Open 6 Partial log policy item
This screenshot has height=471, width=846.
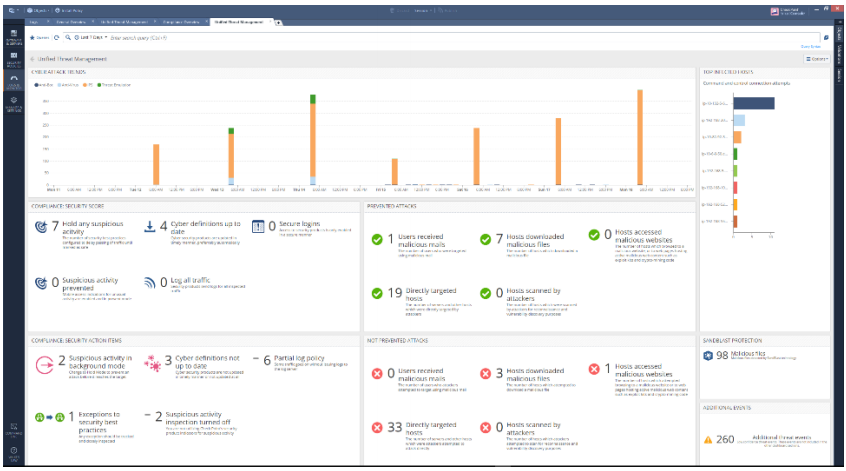click(x=301, y=362)
